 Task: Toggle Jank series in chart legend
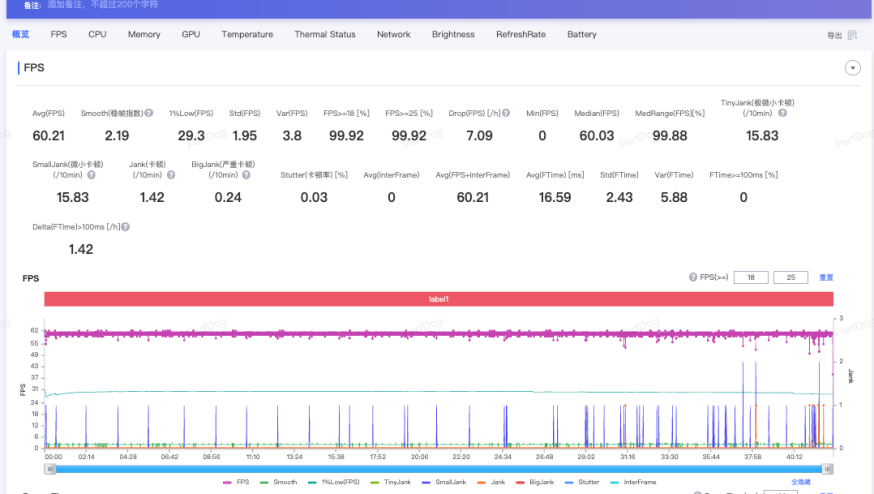(x=491, y=482)
